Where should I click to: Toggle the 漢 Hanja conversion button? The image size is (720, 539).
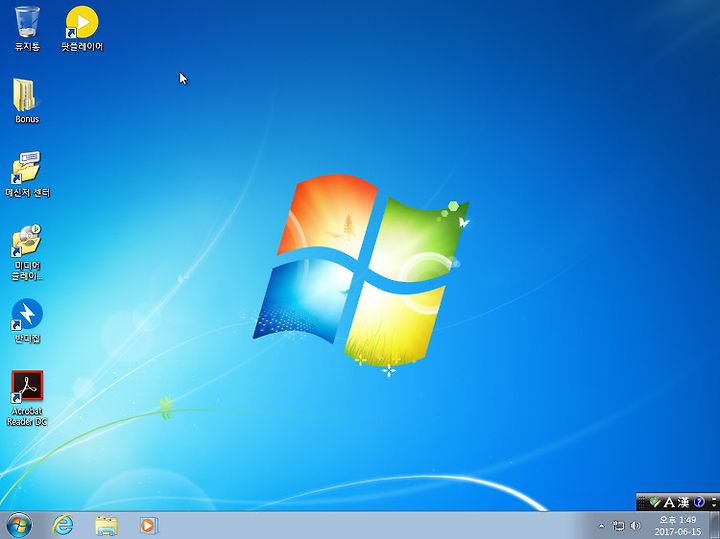[x=683, y=502]
